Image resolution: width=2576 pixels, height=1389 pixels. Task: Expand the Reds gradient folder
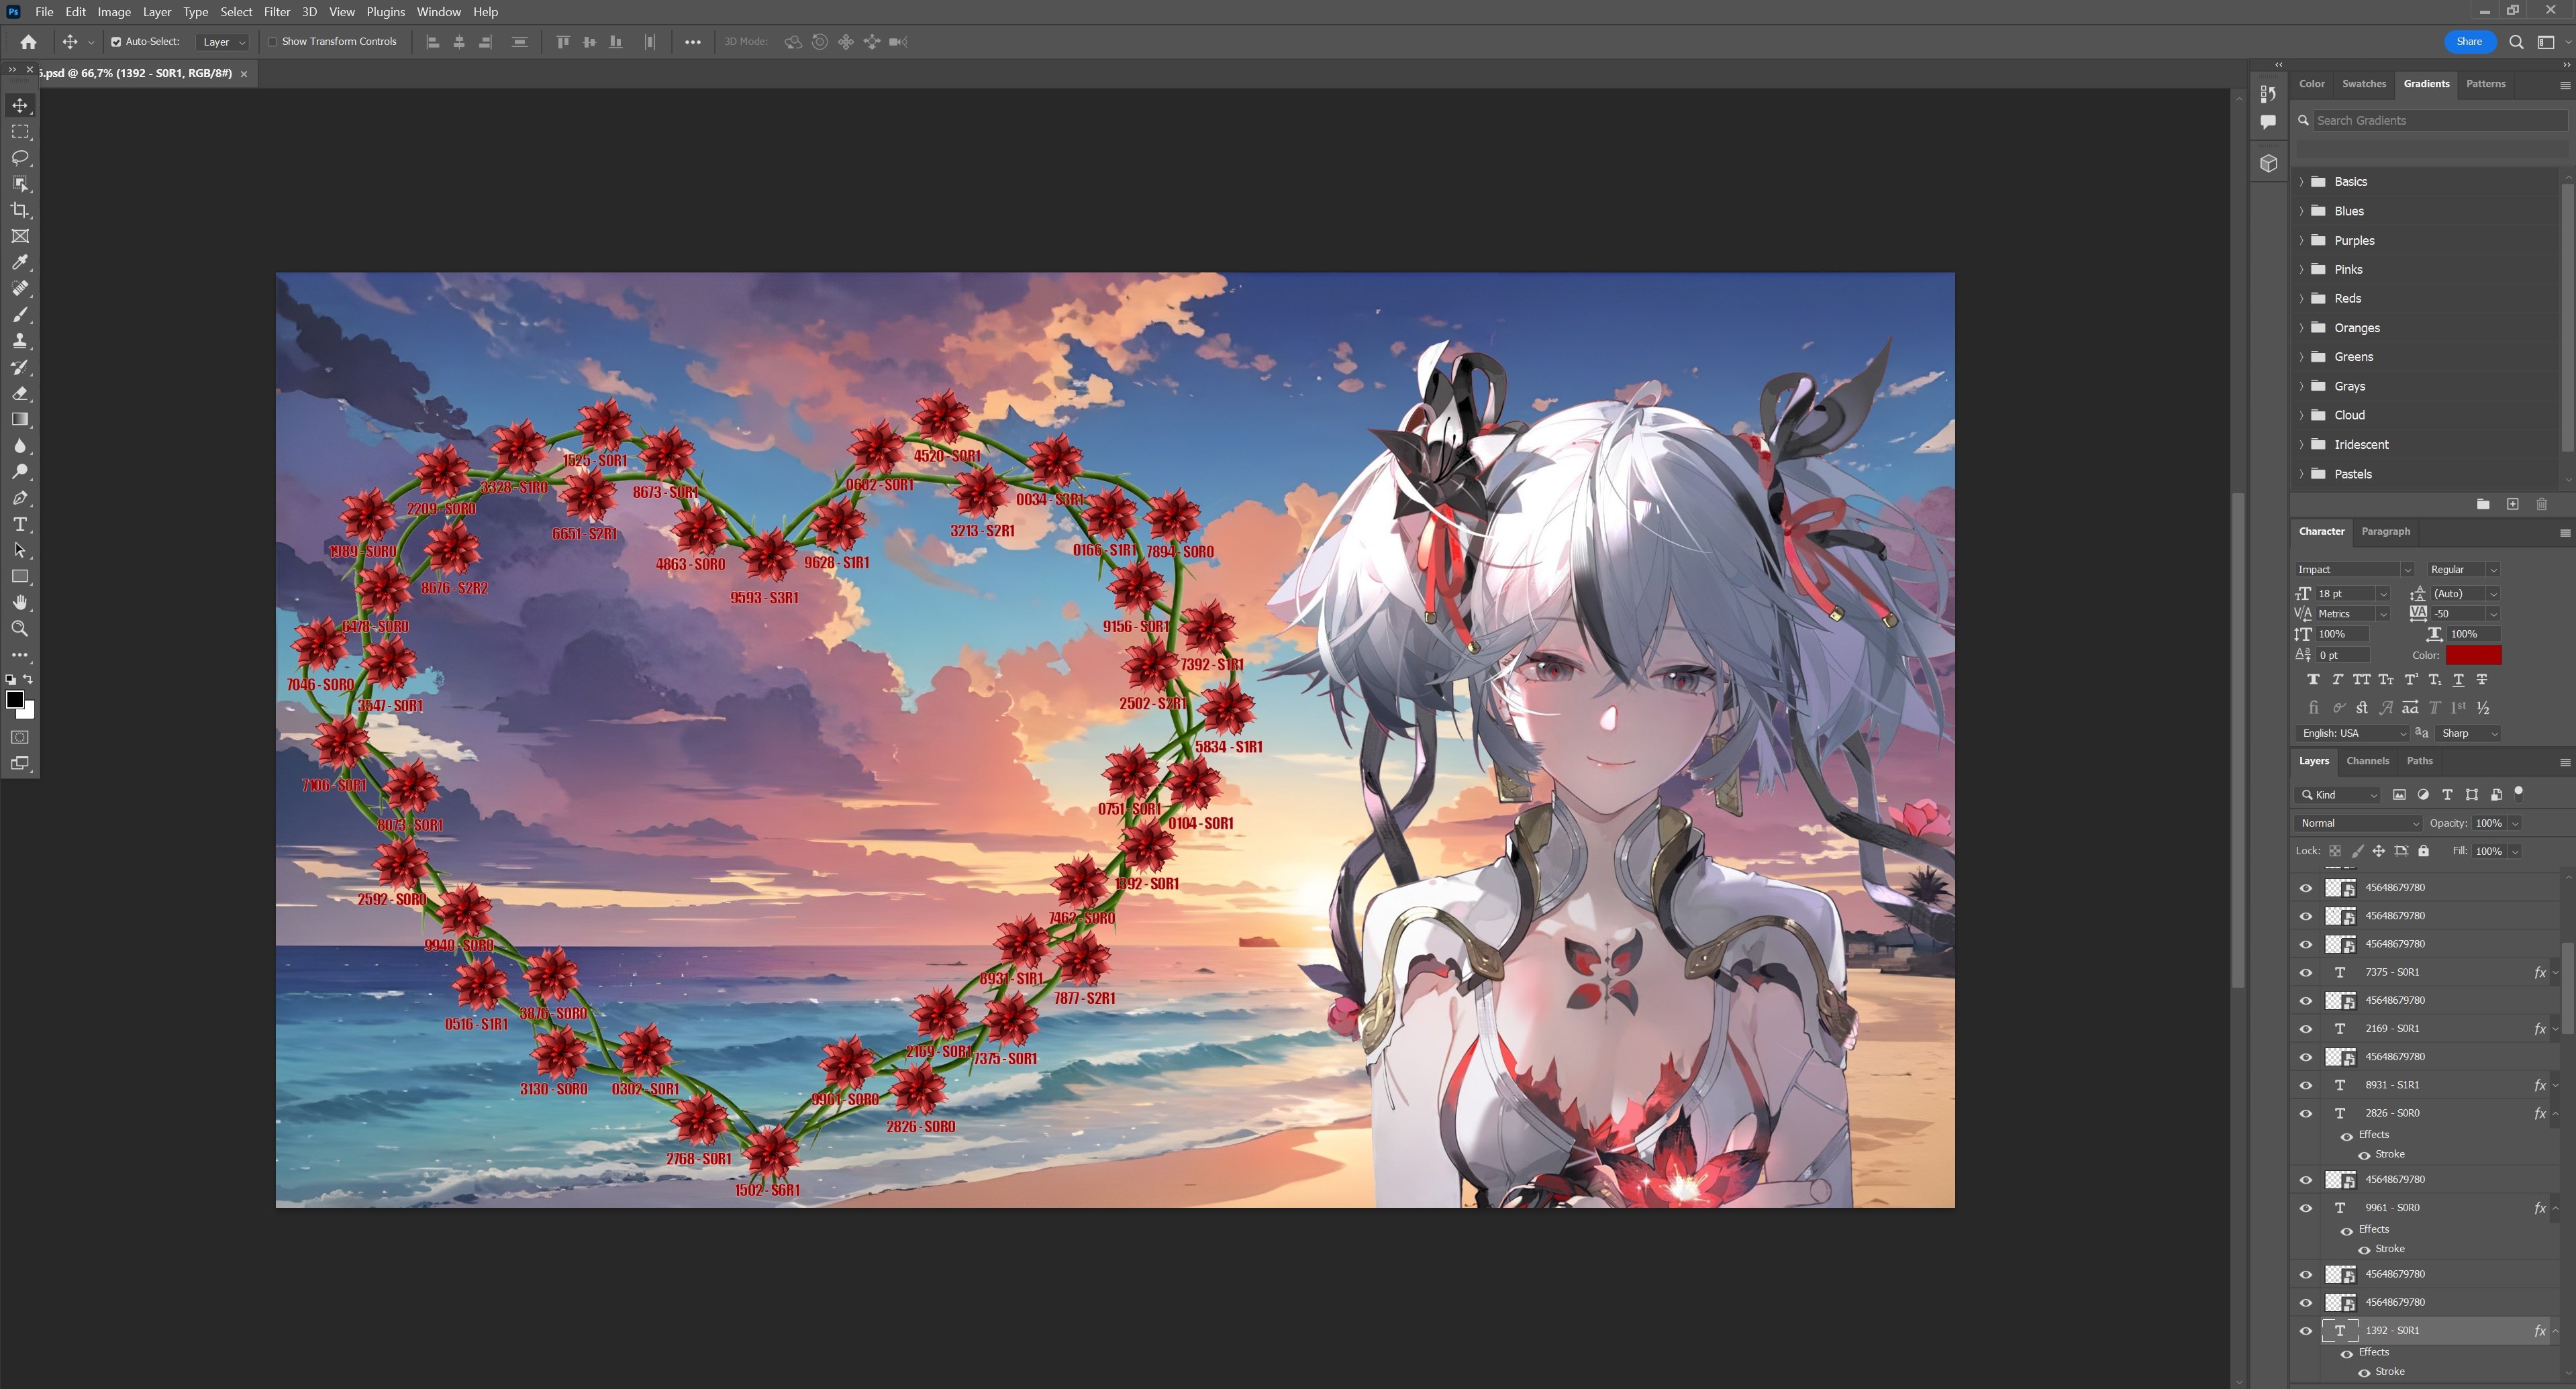tap(2301, 298)
